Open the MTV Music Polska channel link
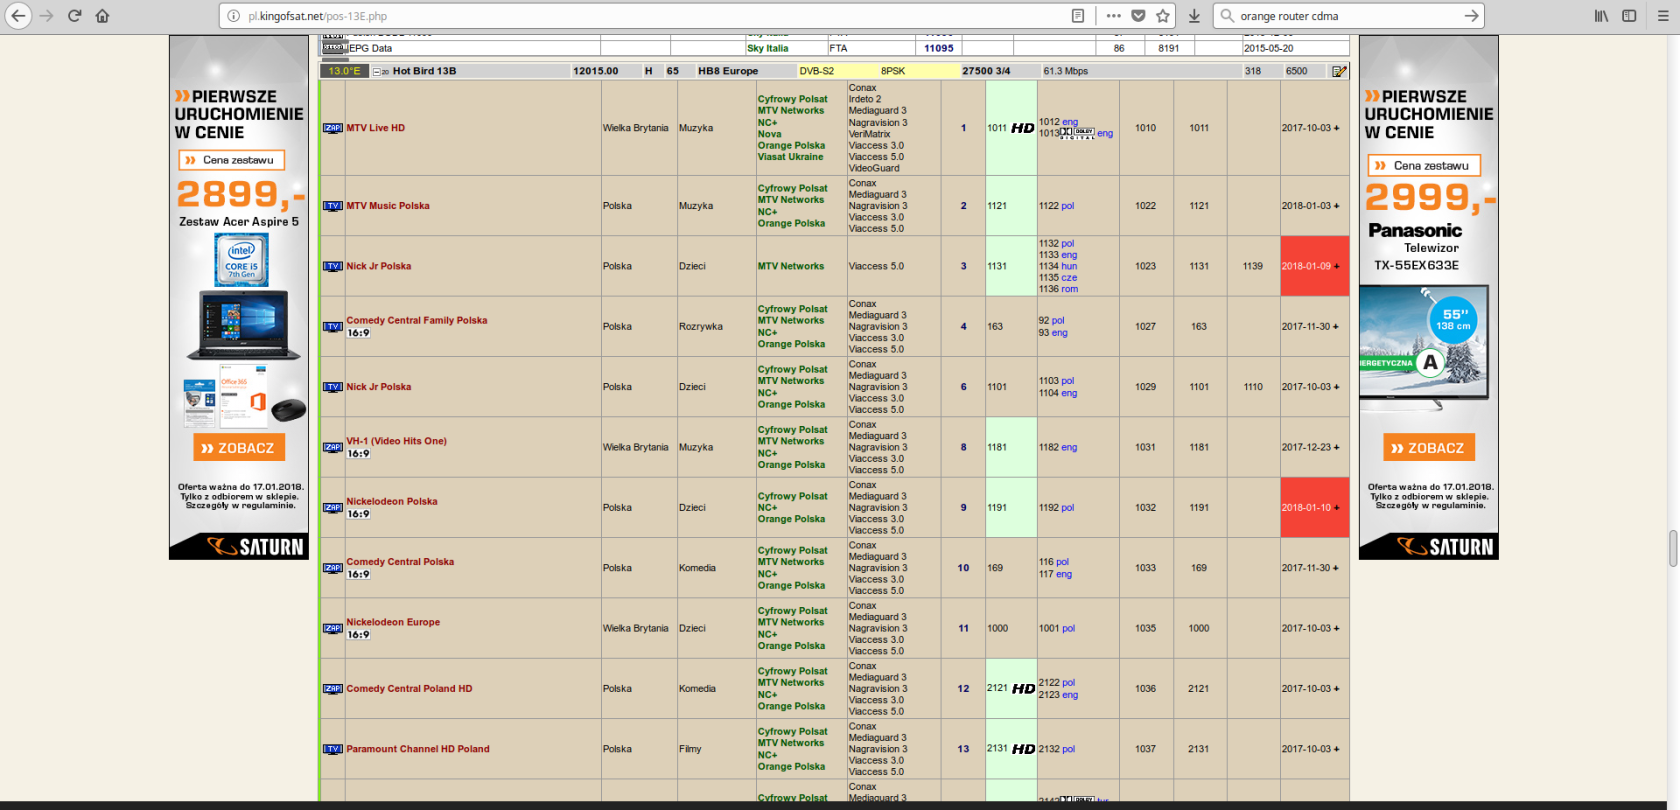1680x810 pixels. tap(388, 206)
